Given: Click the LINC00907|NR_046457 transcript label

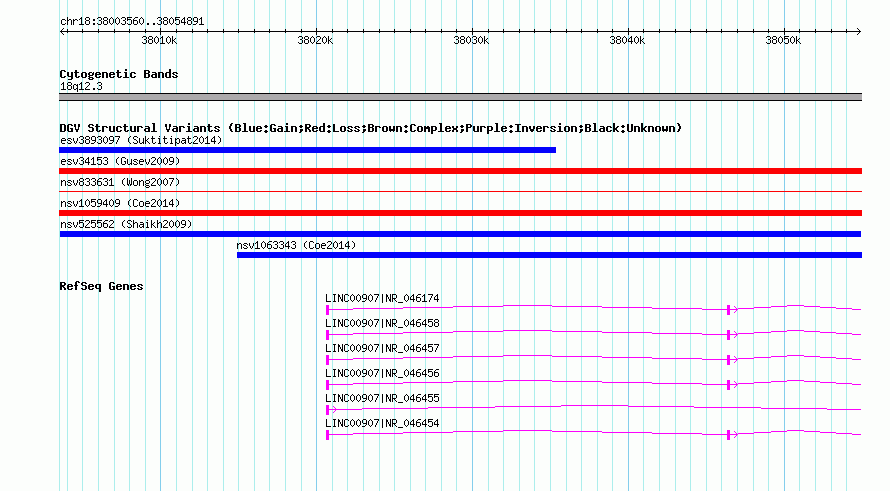Looking at the screenshot, I should [382, 348].
